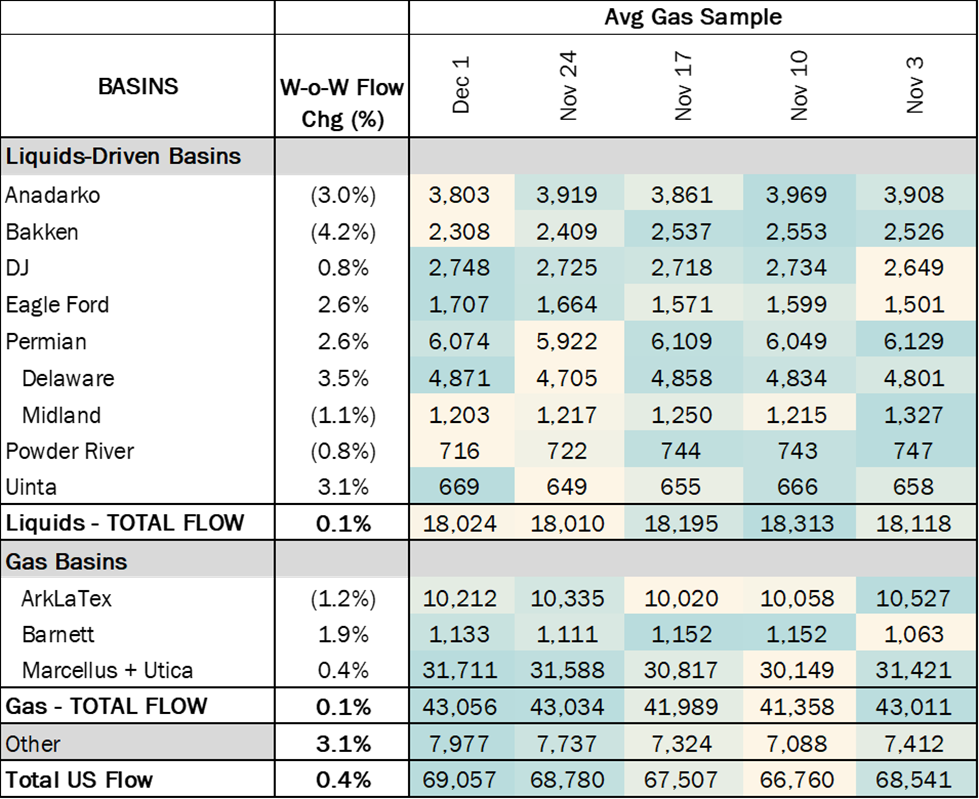The height and width of the screenshot is (799, 979).
Task: Click the Nov 10 column header
Action: (798, 86)
